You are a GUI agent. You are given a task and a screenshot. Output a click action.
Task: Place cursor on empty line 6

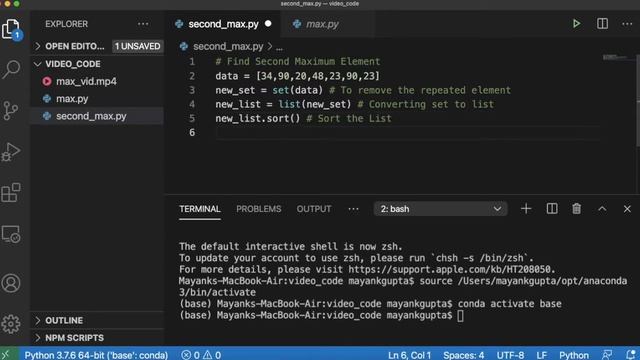[407, 133]
